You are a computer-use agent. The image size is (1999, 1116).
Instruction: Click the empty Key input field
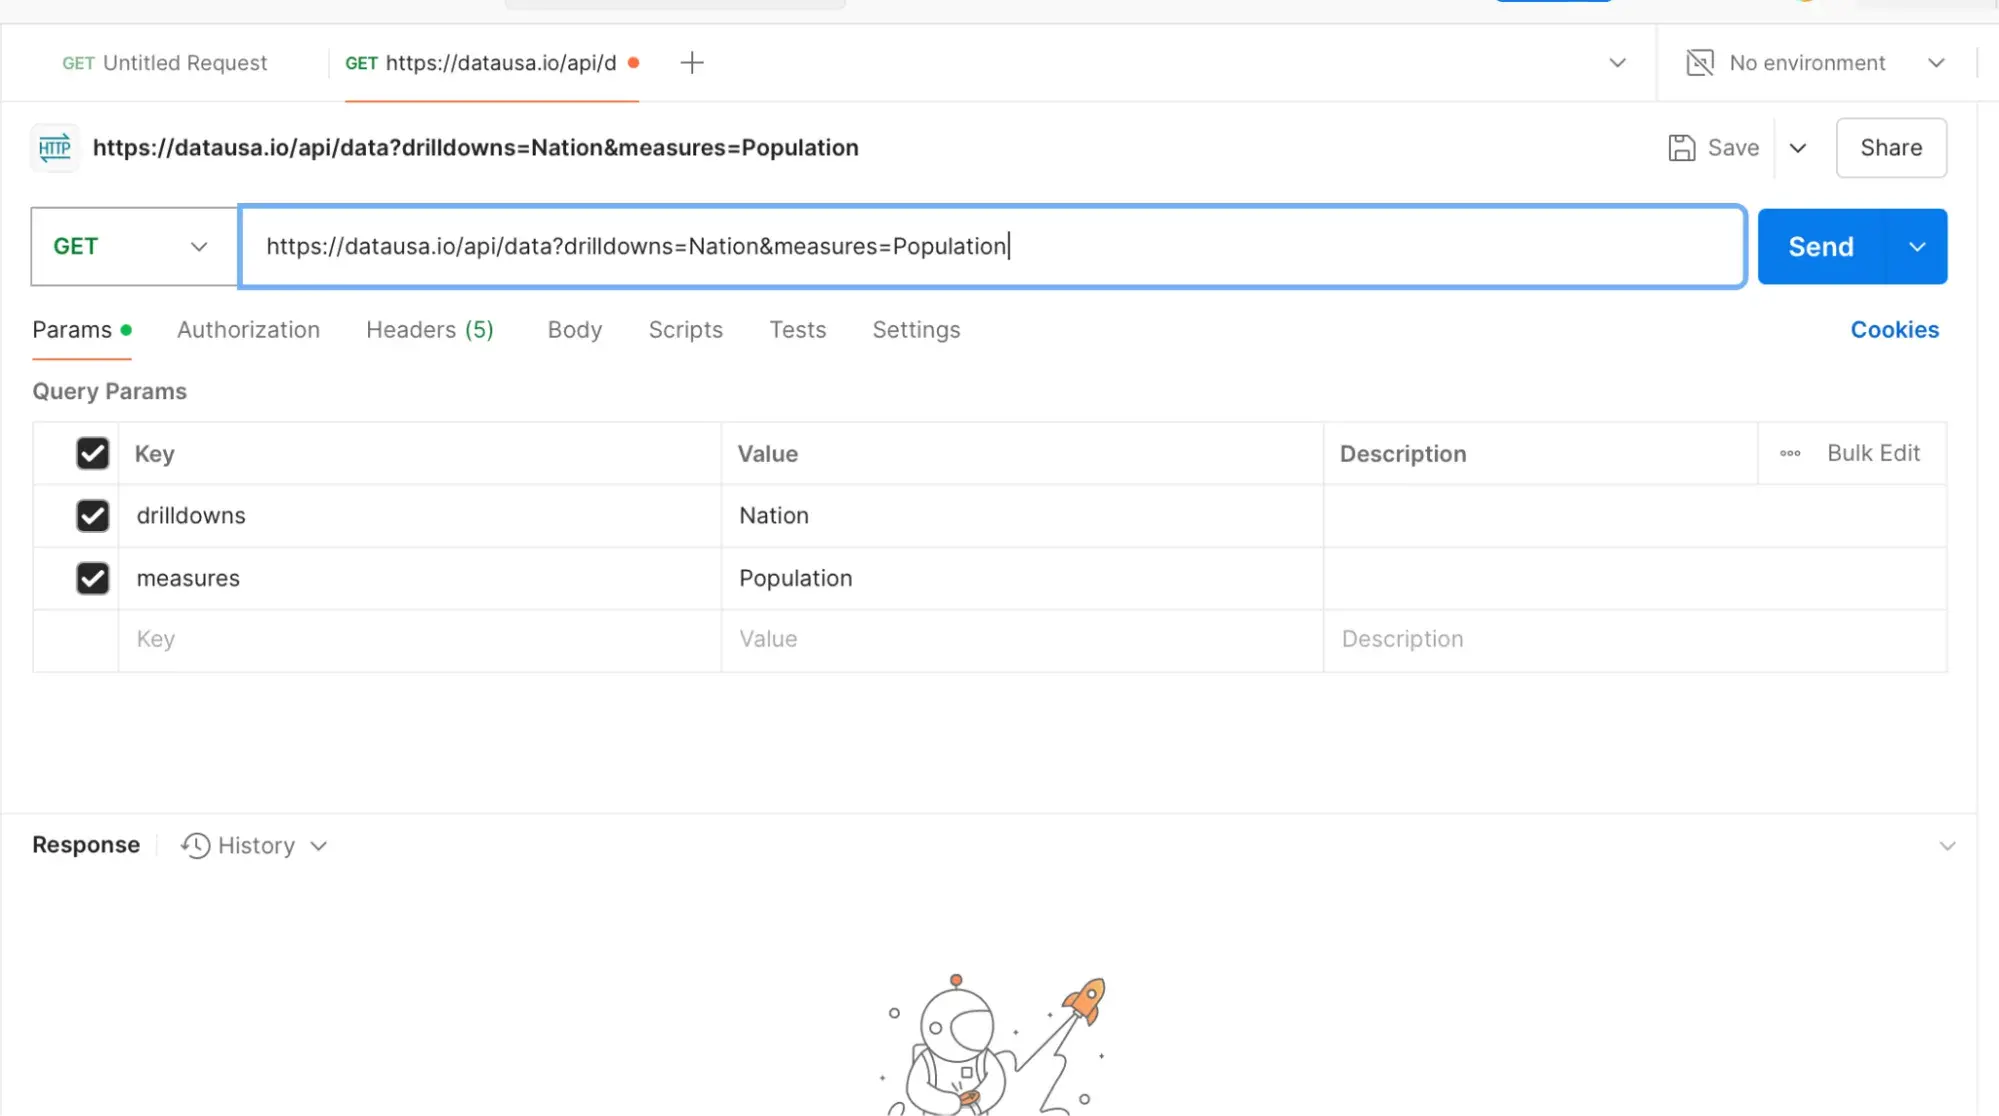pos(418,639)
